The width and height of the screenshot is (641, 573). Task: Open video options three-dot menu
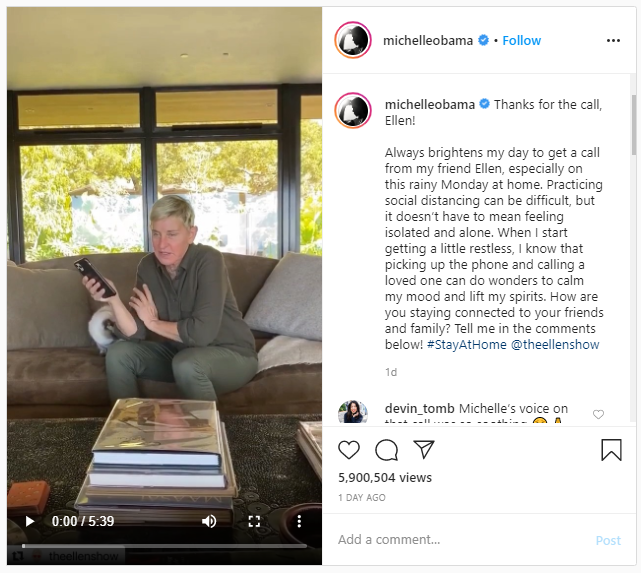(299, 521)
